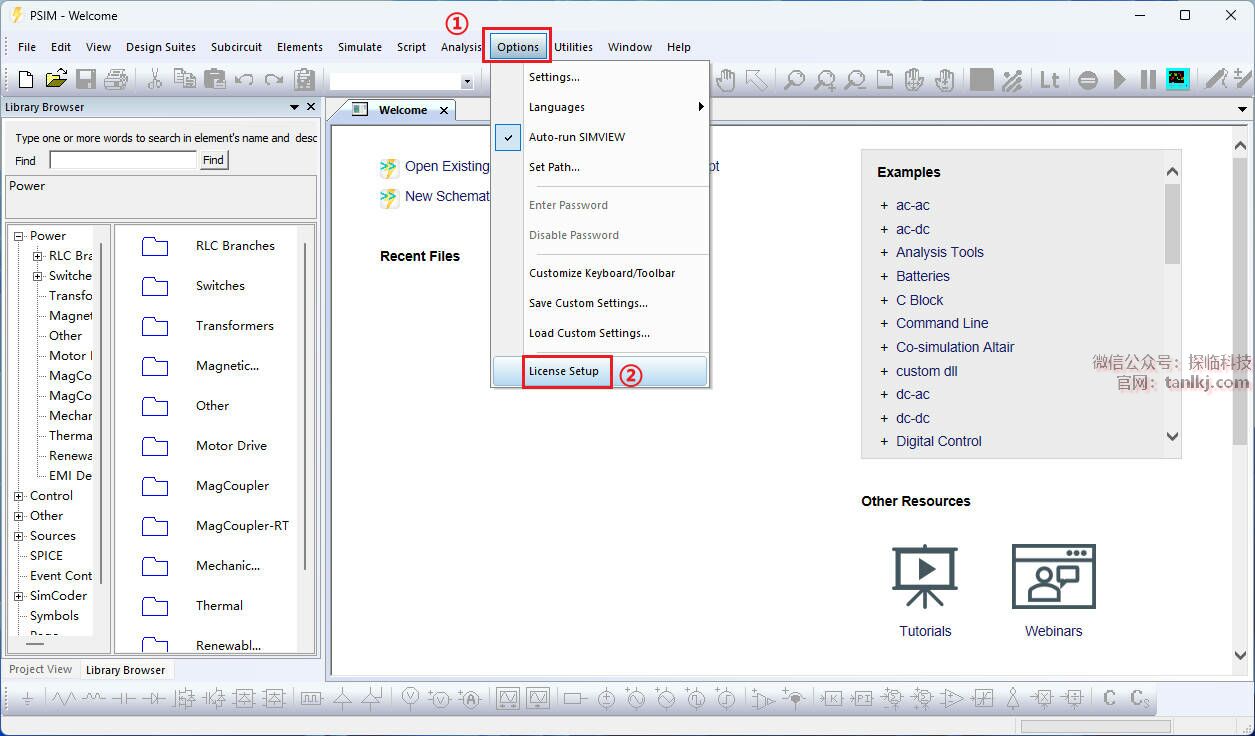The height and width of the screenshot is (736, 1255).
Task: Place a ground element from bottom toolbar
Action: tap(27, 699)
